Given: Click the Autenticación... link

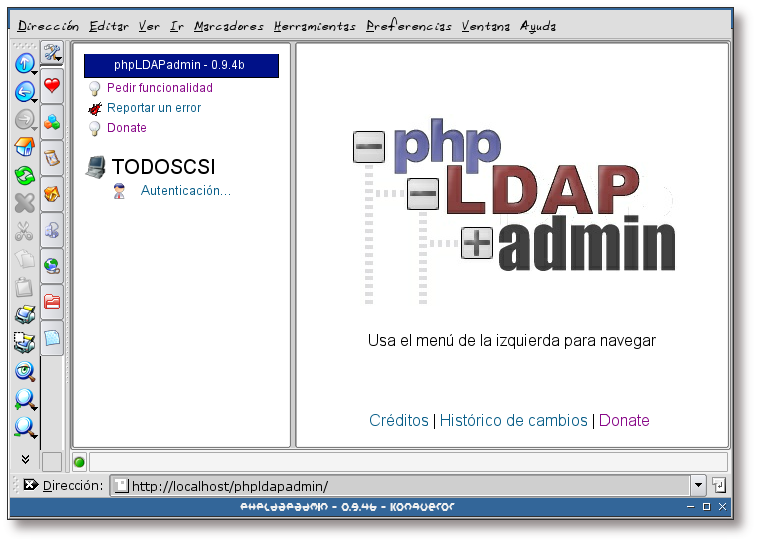Looking at the screenshot, I should [185, 190].
